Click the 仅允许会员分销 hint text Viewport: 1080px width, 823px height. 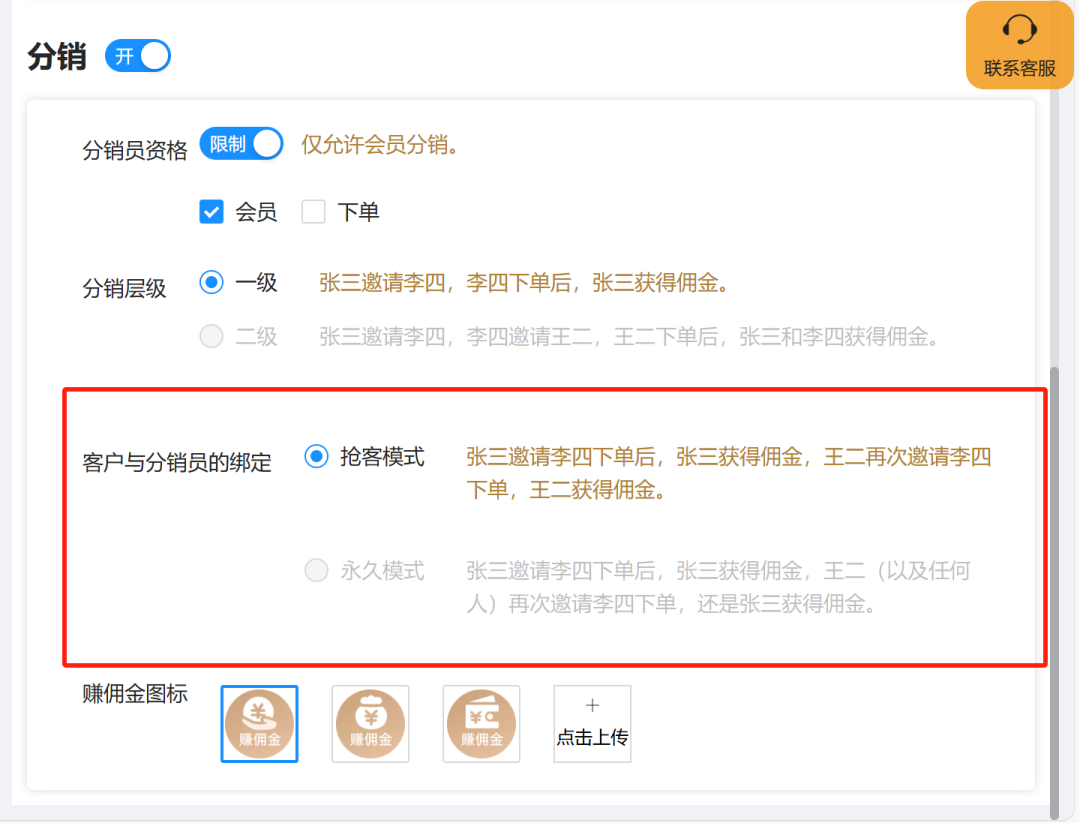[x=380, y=145]
